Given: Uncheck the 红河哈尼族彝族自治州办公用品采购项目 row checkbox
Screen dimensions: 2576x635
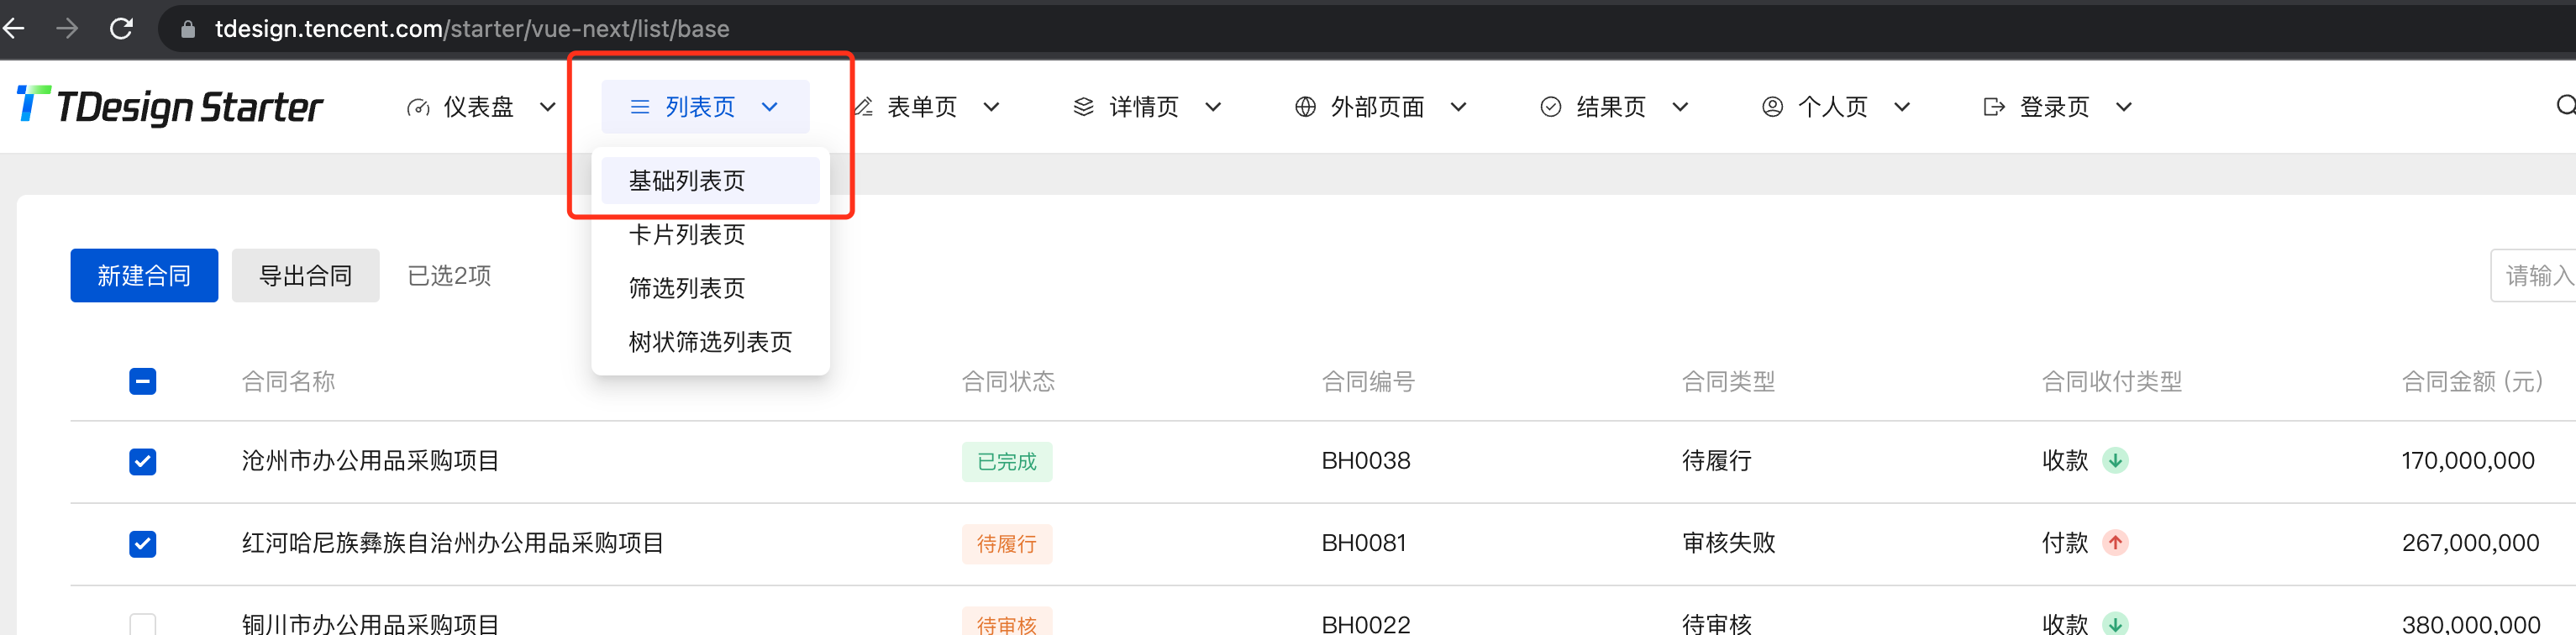Looking at the screenshot, I should click(x=142, y=544).
